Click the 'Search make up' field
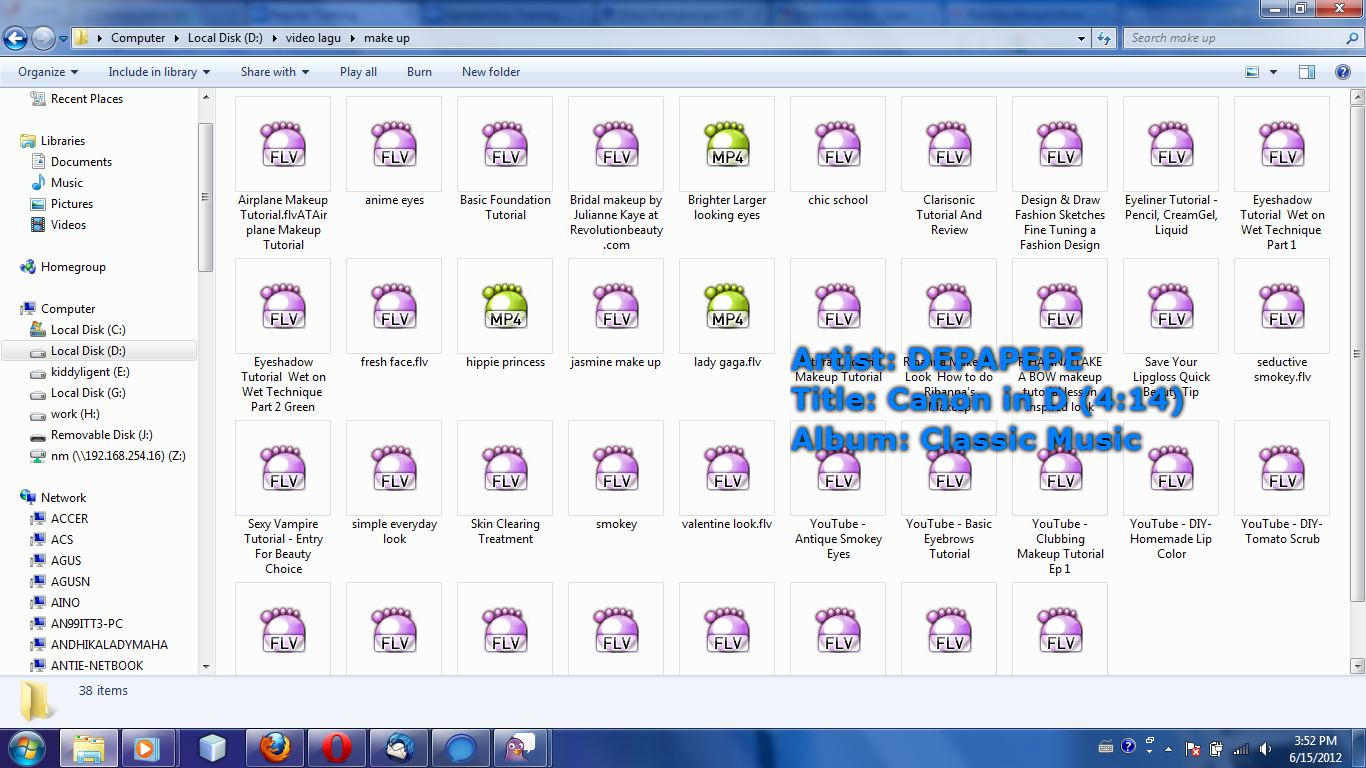1366x768 pixels. coord(1230,38)
